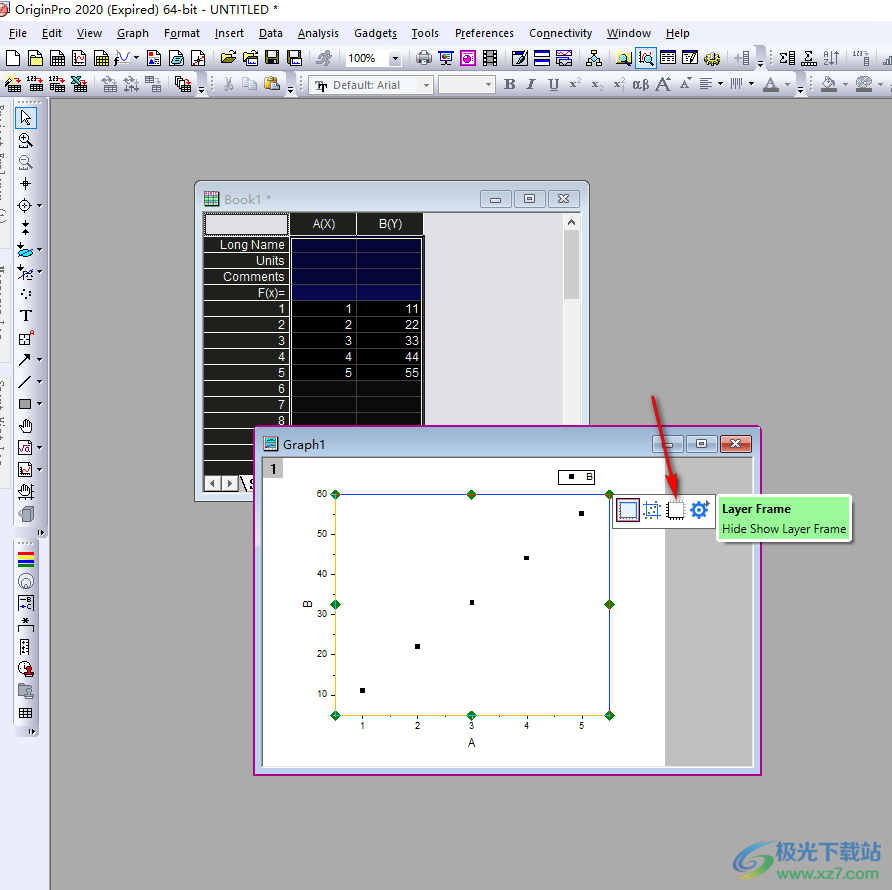Open the Connectivity menu
Screen dimensions: 892x890
tap(560, 33)
